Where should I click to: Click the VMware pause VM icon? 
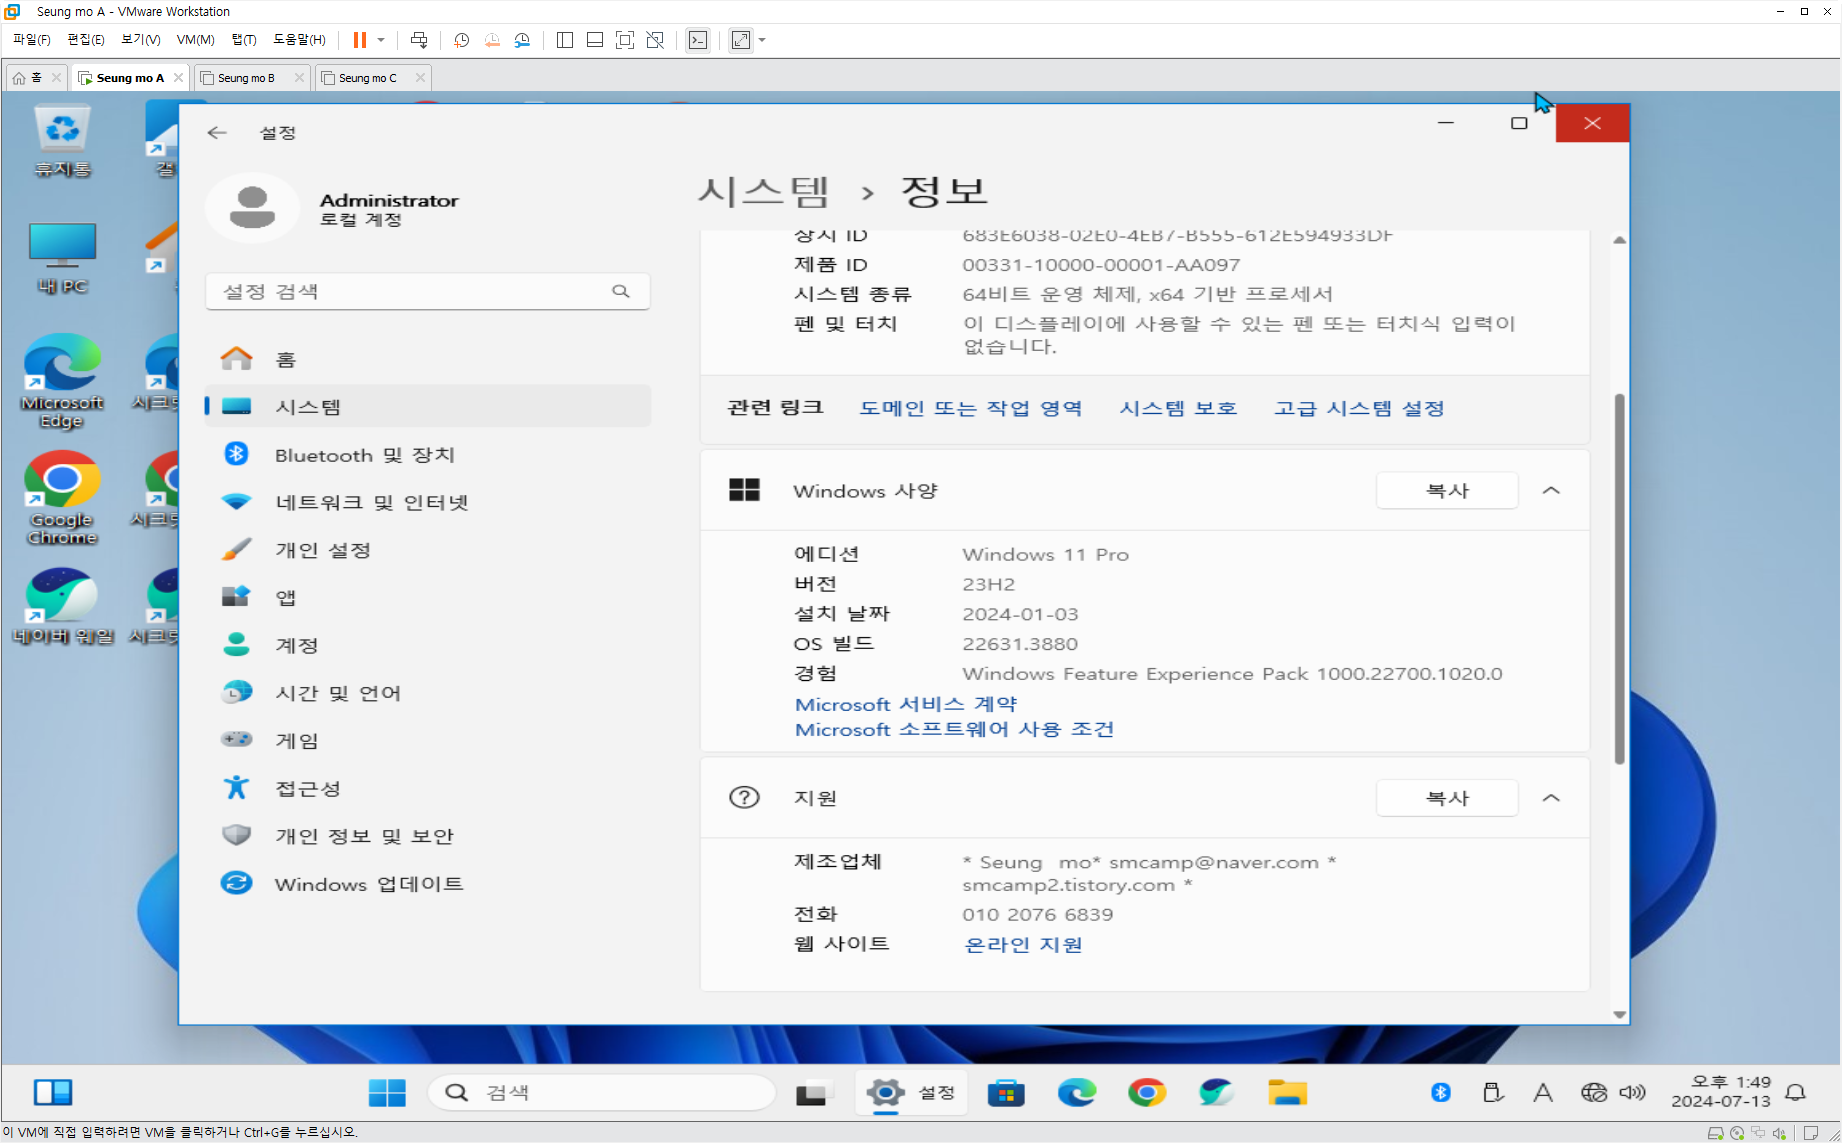359,40
